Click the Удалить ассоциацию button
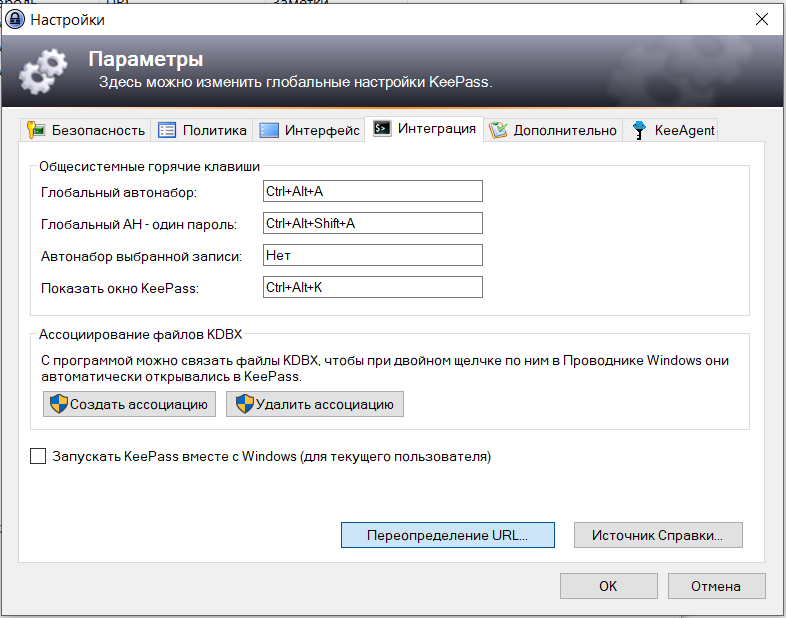Viewport: 786px width, 618px height. (x=315, y=404)
